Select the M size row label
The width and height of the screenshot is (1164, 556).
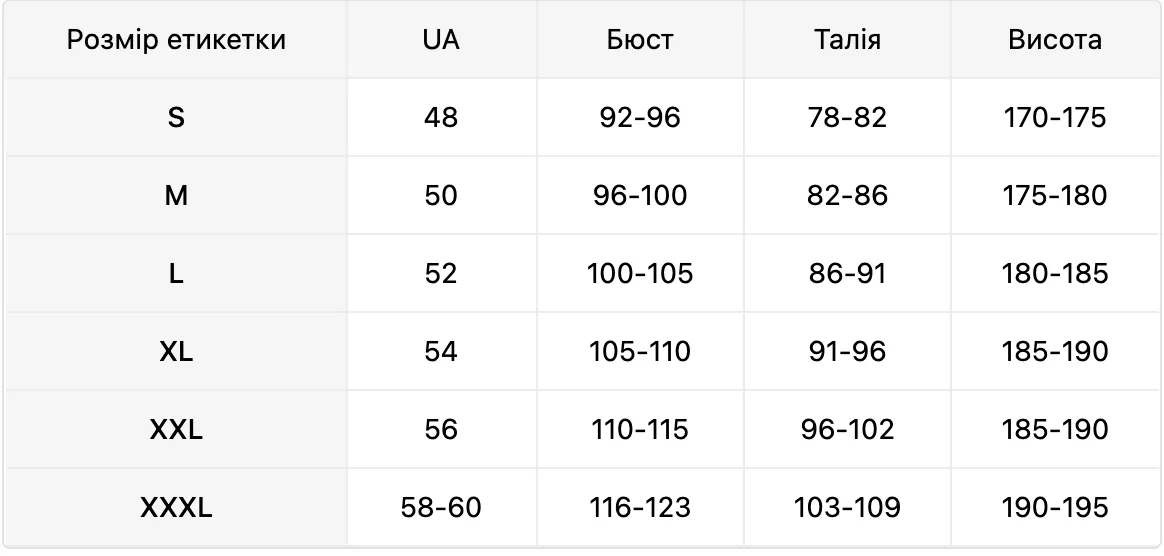coord(176,196)
